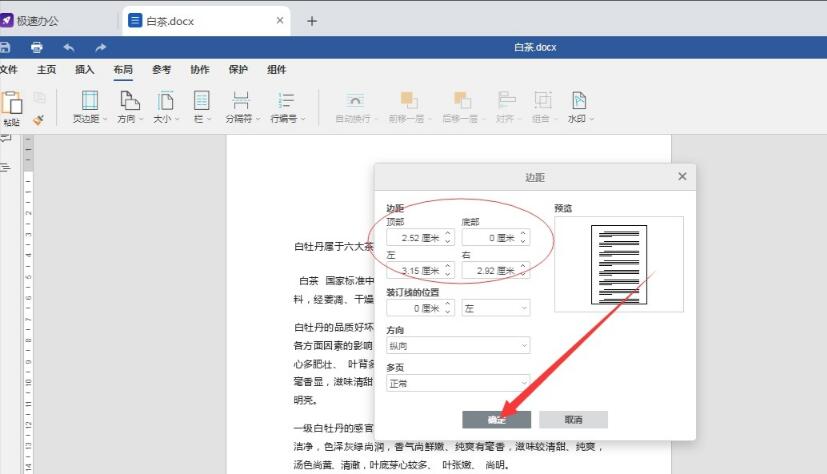Increase the 顶部 margin with up arrow

pos(448,234)
